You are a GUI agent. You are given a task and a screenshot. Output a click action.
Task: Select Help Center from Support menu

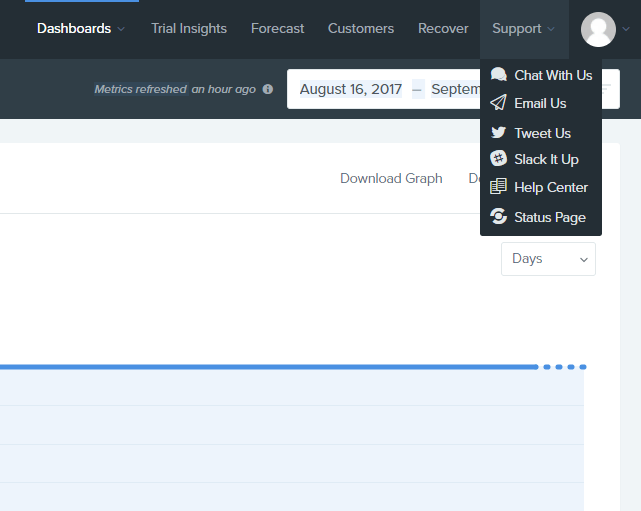550,187
